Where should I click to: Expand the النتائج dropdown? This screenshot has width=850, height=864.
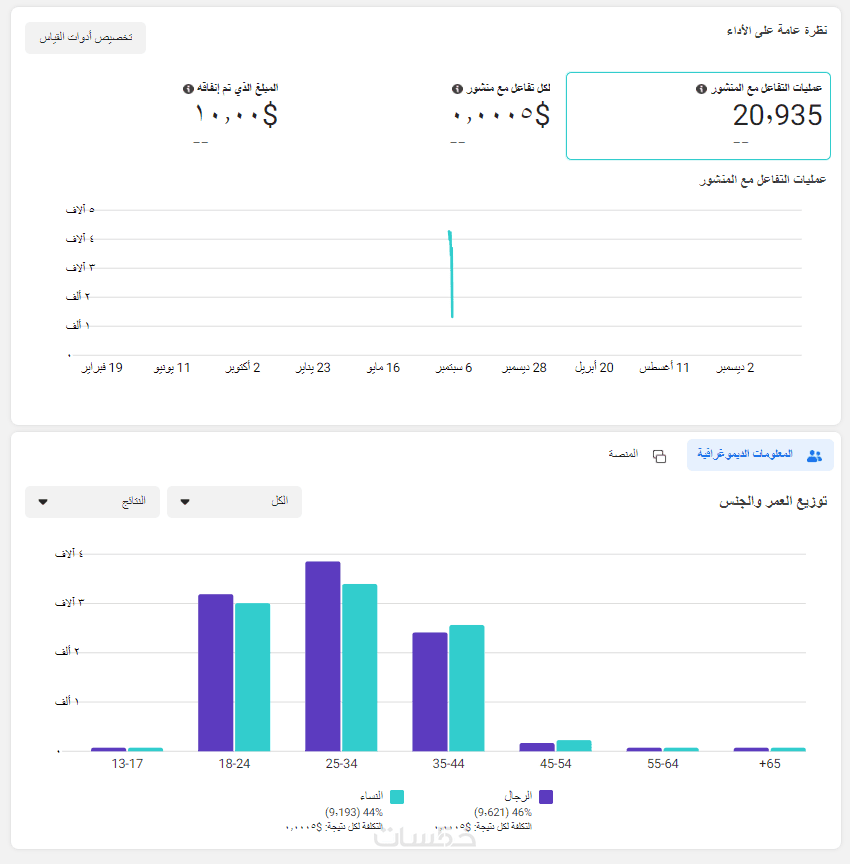coord(92,501)
